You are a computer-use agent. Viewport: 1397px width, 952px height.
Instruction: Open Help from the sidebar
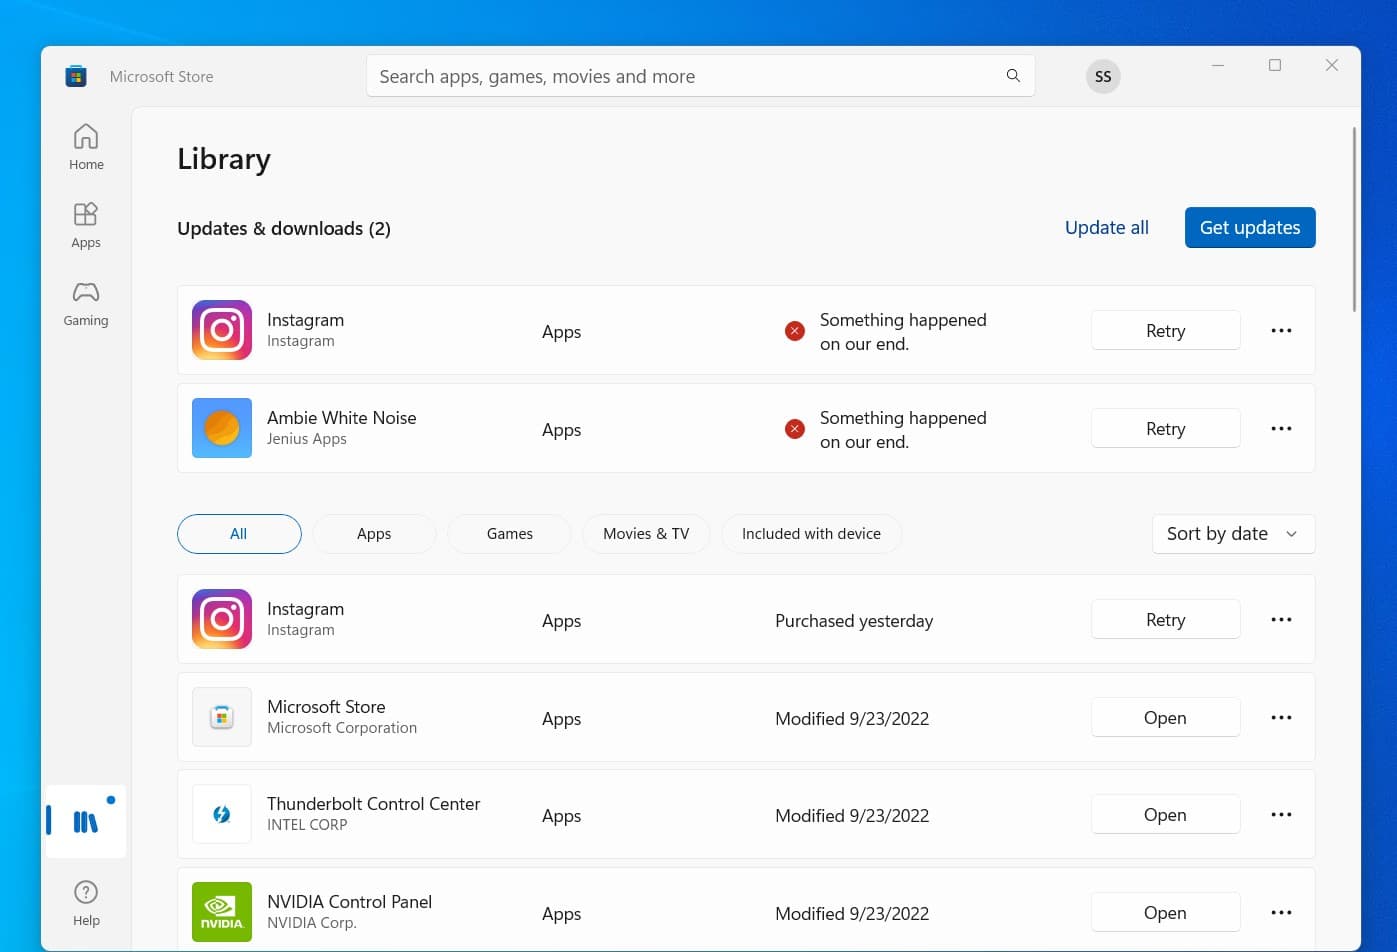86,902
